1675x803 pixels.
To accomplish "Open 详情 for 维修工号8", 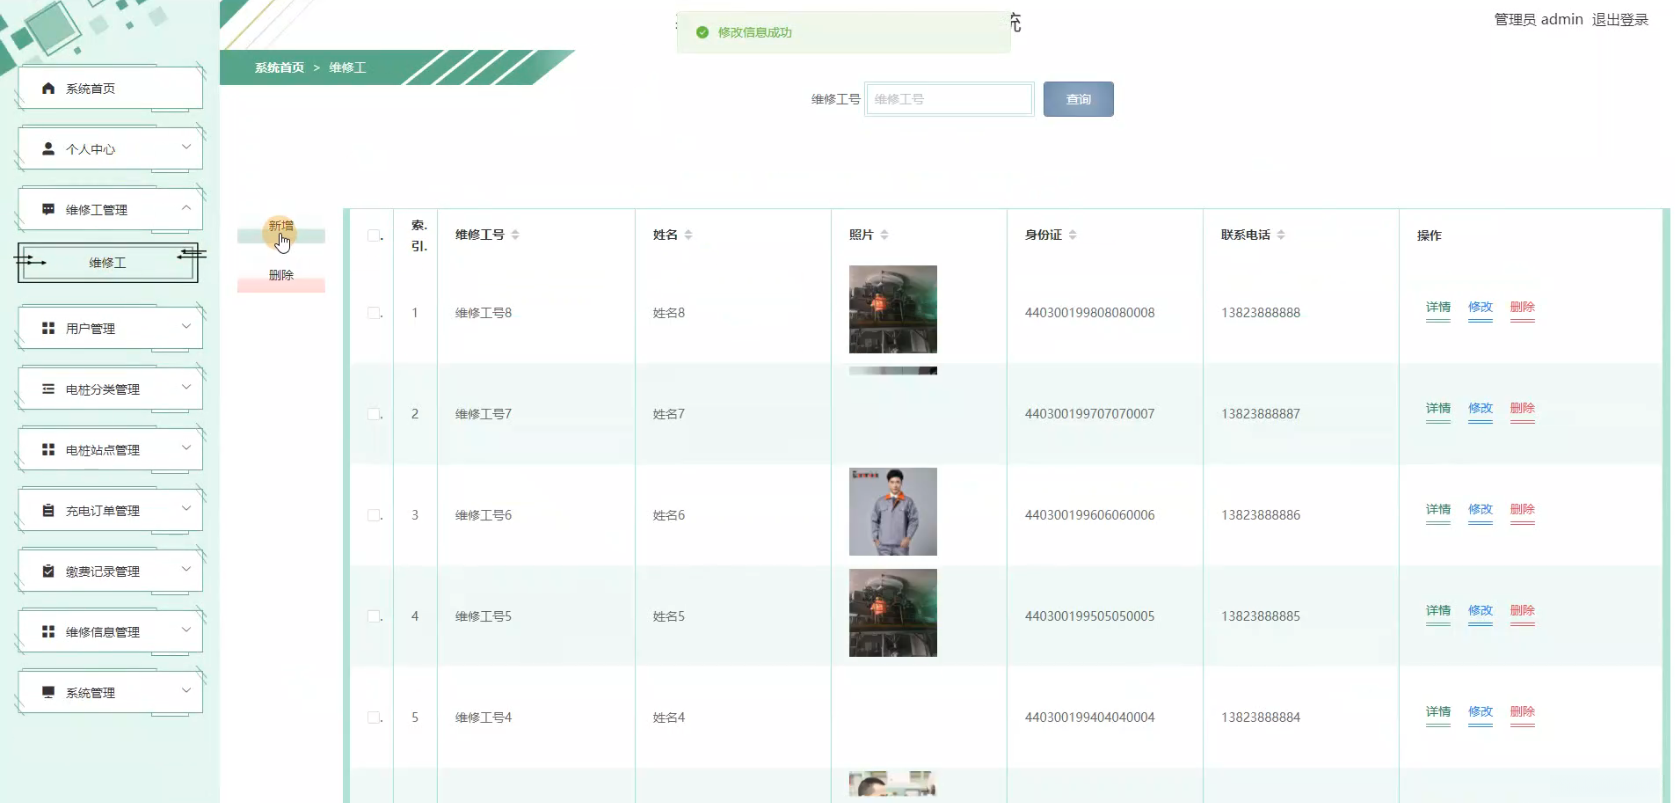I will [x=1438, y=308].
